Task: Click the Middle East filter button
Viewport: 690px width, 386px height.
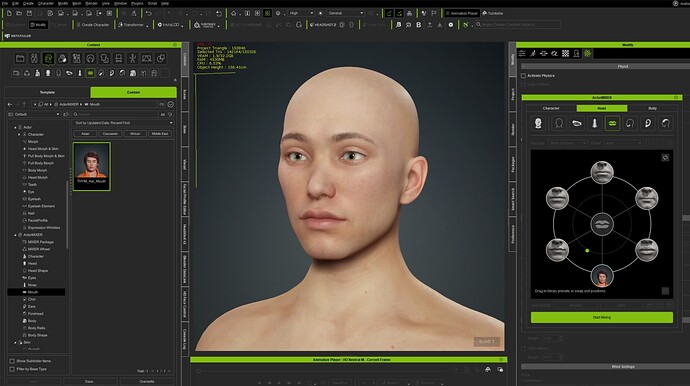Action: coord(160,133)
